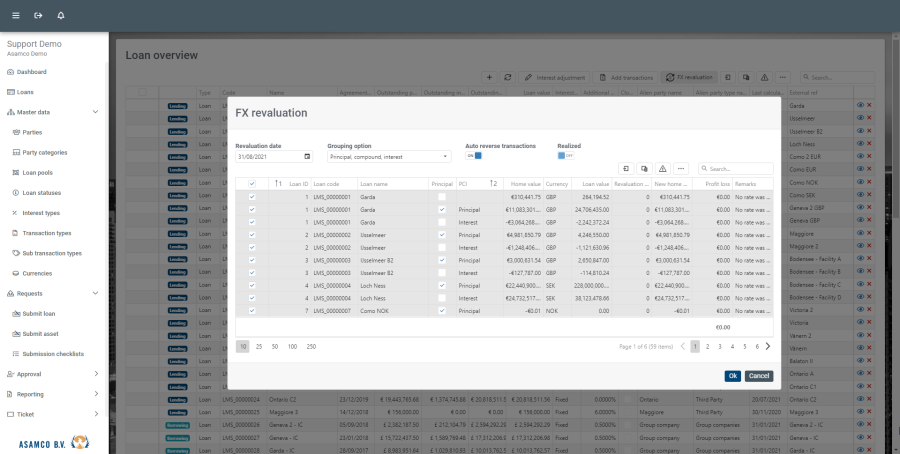This screenshot has height=454, width=900.
Task: Click the Ok button
Action: (x=732, y=376)
